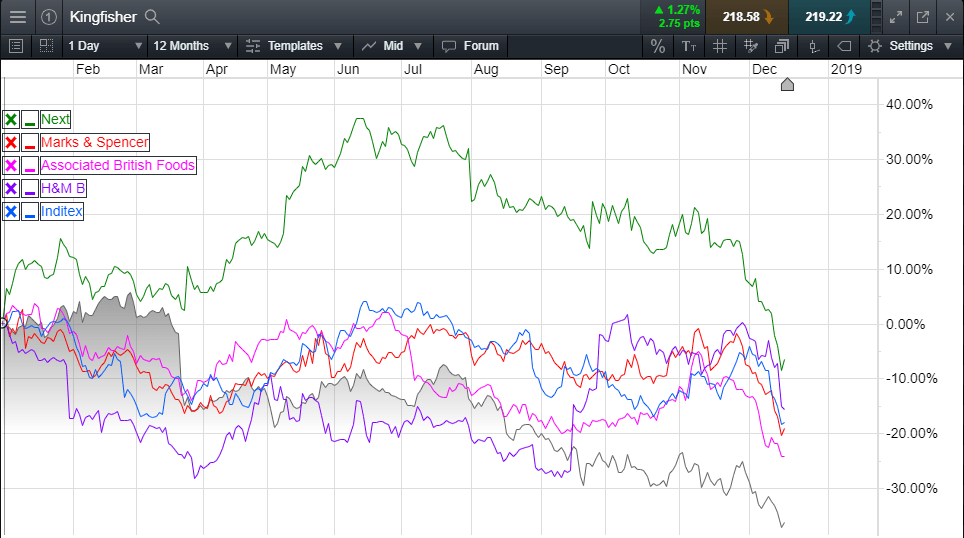Toggle the Marks & Spencer red line box
Image resolution: width=964 pixels, height=538 pixels.
tap(30, 143)
